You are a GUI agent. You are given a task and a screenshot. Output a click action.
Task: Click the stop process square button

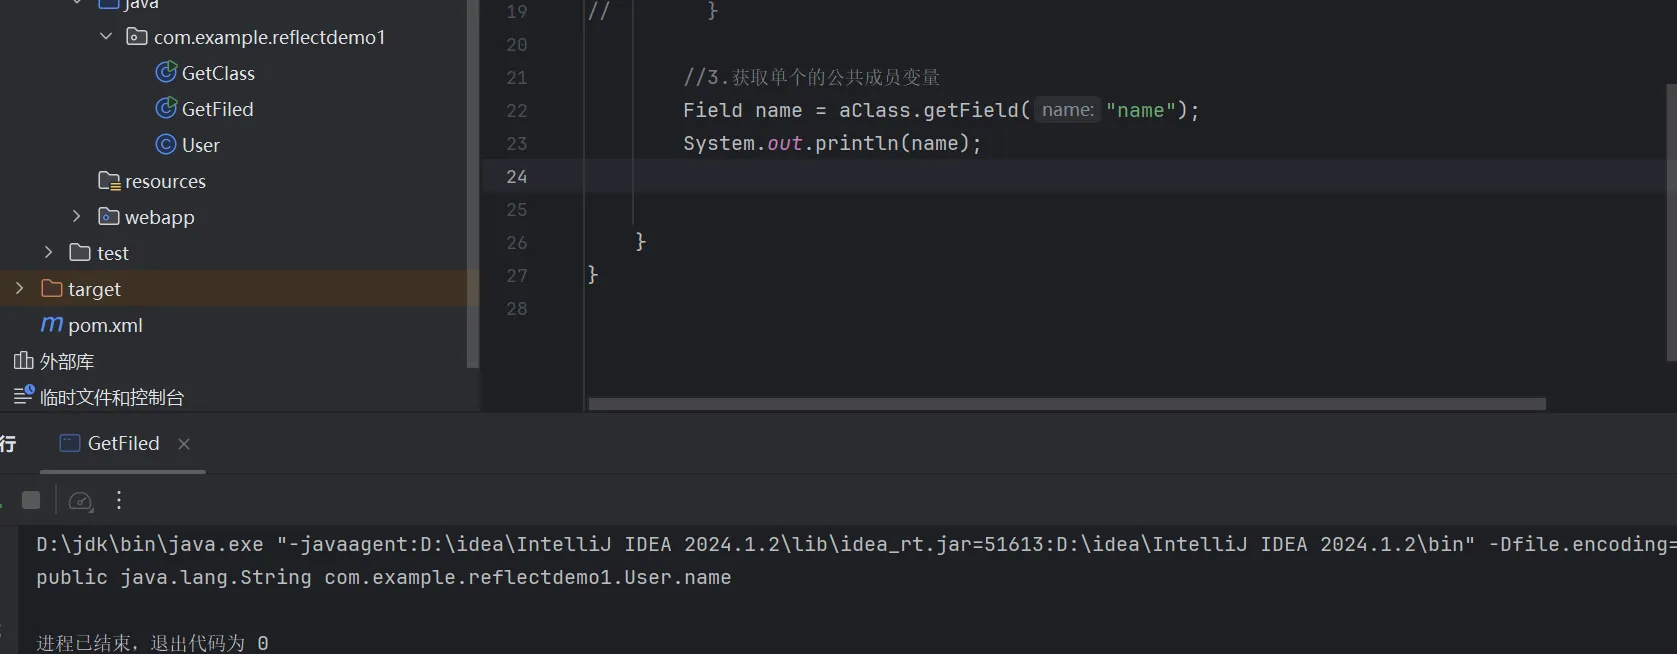tap(31, 500)
